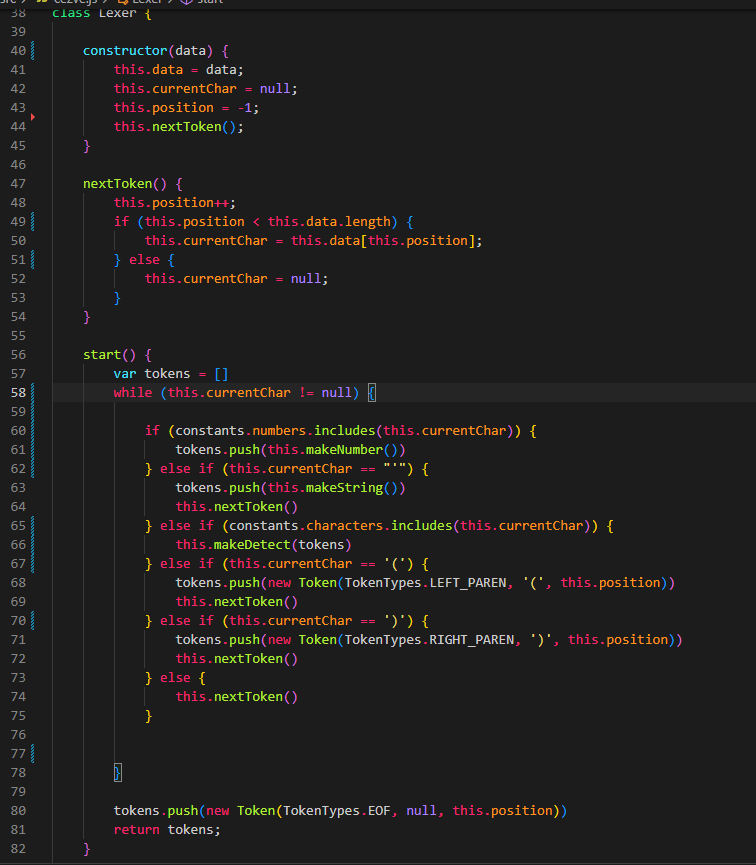Place cursor on the 'else' keyword on line 73

pos(175,678)
